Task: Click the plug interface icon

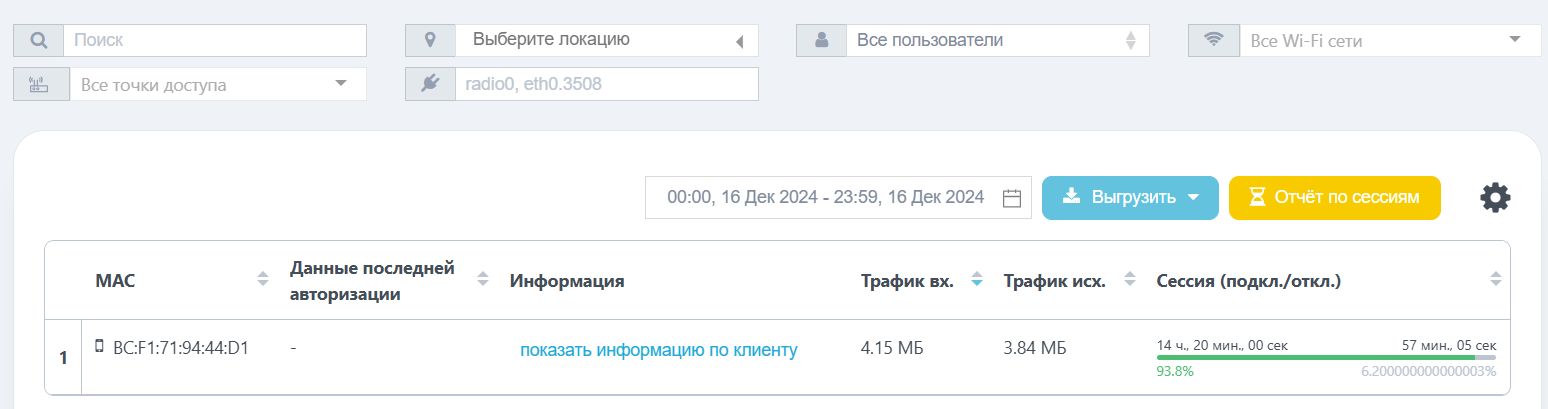Action: (430, 84)
